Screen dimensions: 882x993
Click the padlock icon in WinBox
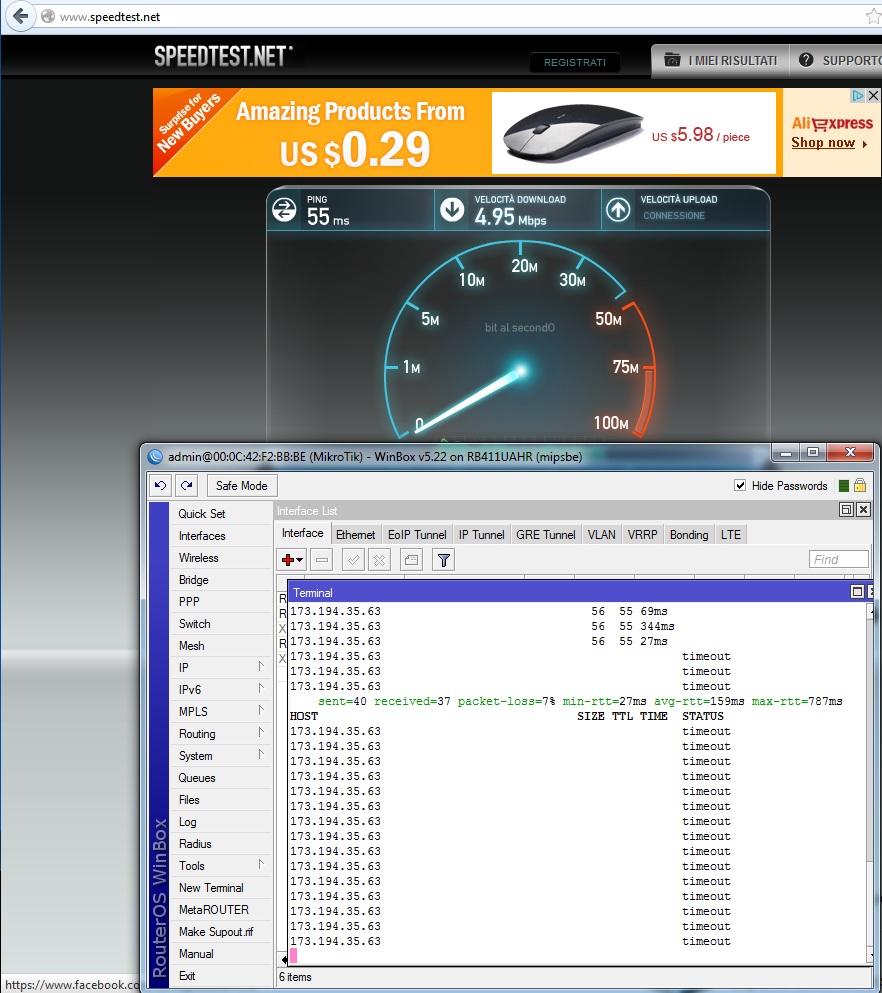point(860,486)
